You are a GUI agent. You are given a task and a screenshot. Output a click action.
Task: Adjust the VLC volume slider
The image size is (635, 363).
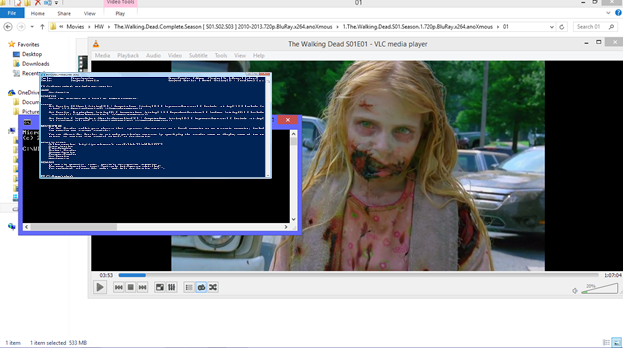(600, 289)
